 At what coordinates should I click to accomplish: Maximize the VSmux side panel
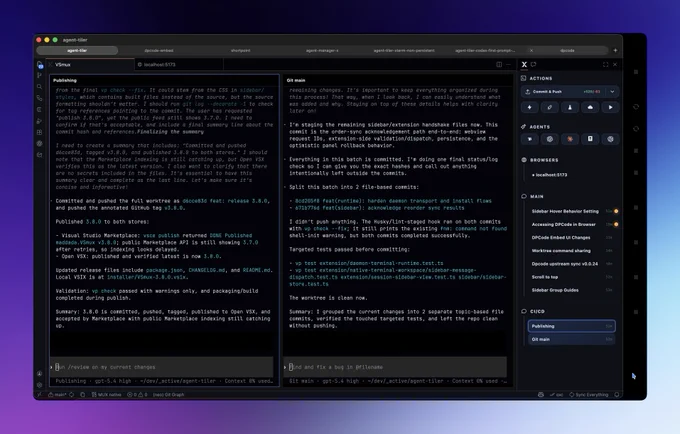click(x=605, y=65)
